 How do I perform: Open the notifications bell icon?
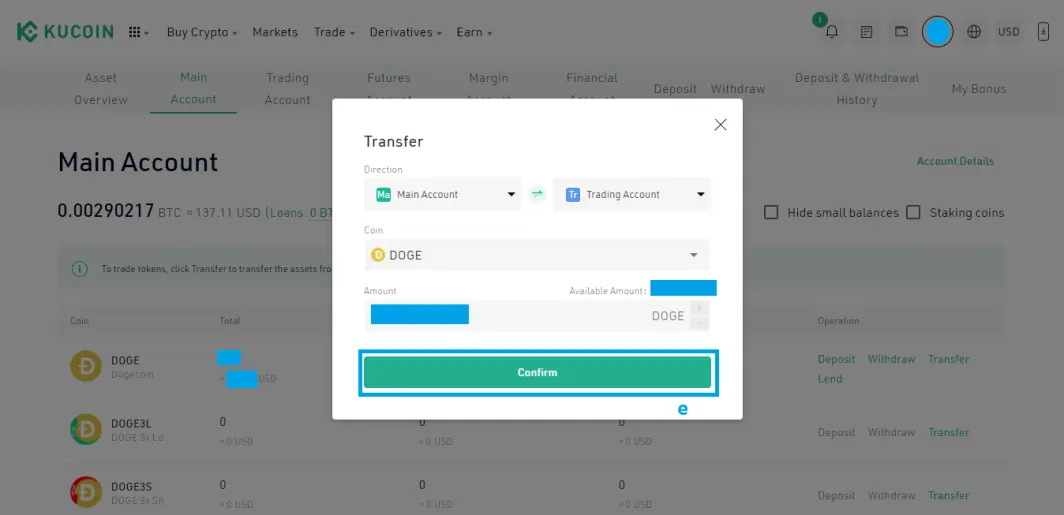click(x=831, y=32)
